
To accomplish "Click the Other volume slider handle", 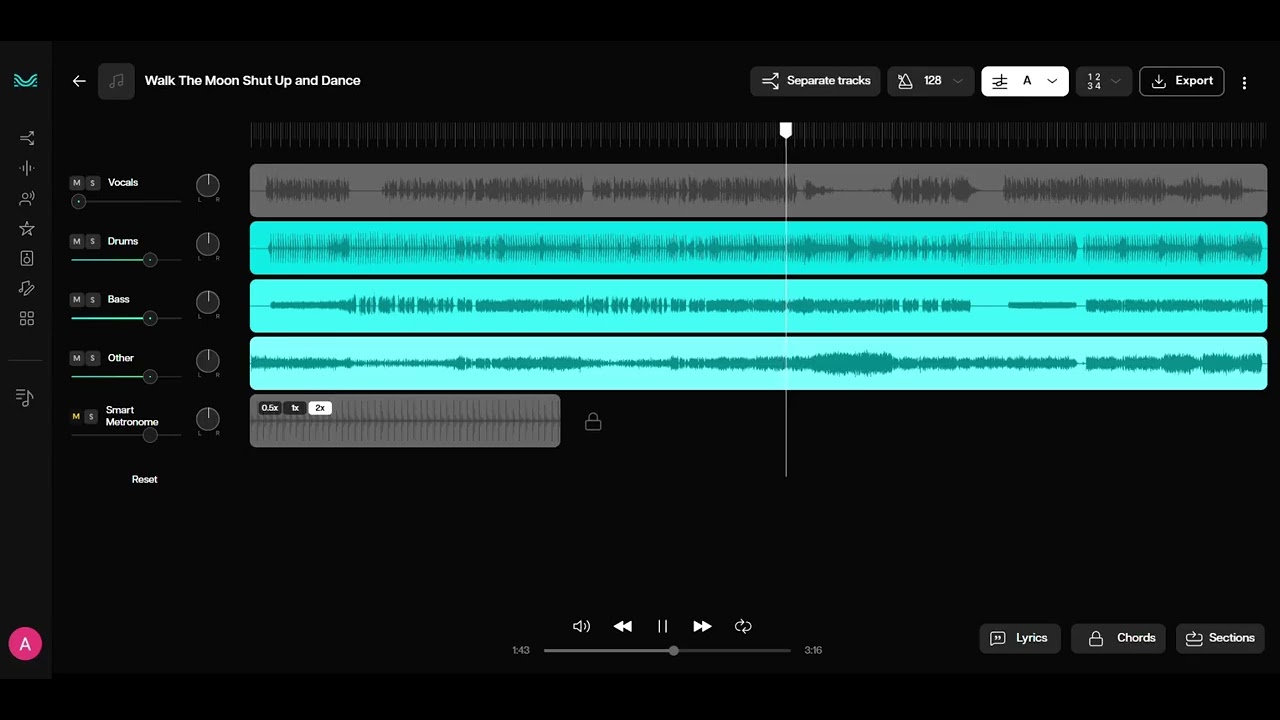I will [150, 377].
